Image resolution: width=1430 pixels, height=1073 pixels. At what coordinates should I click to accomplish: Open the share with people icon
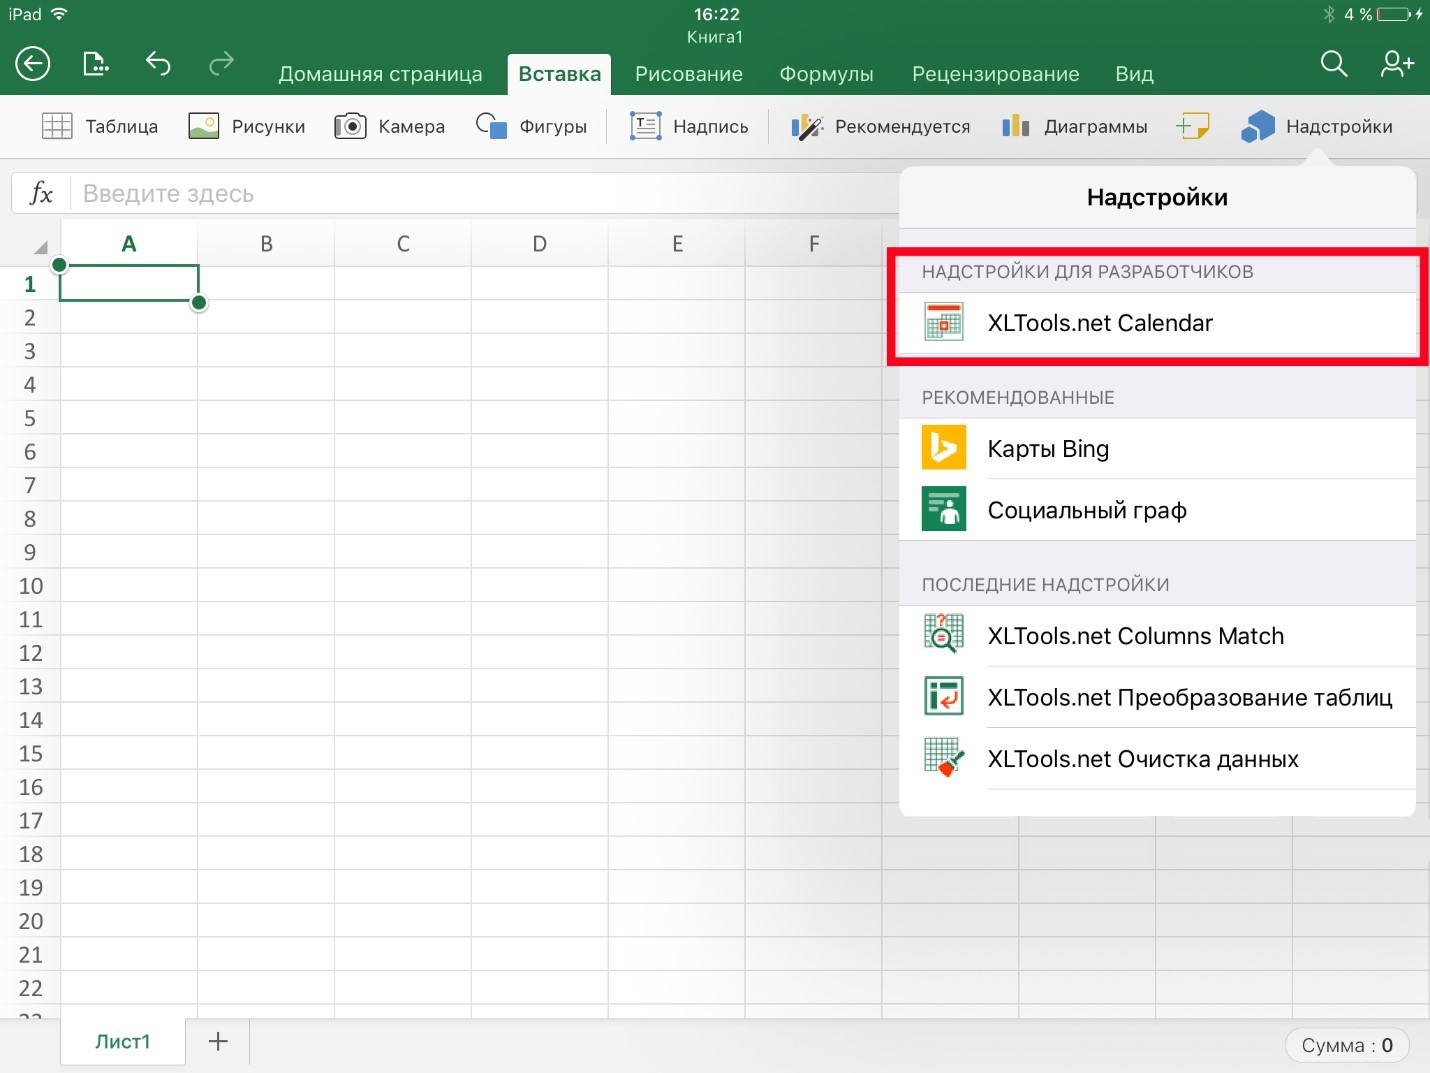(x=1397, y=64)
